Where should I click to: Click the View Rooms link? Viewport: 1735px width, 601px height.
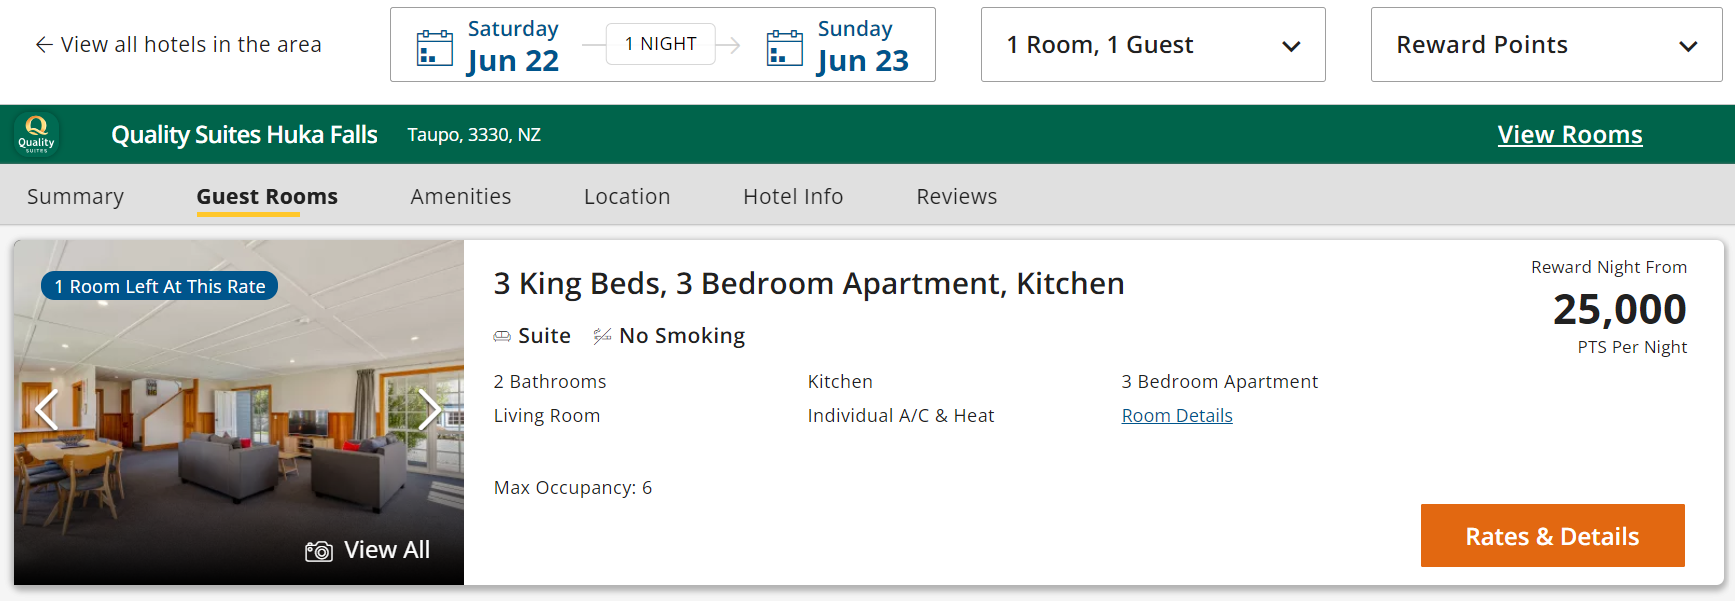point(1569,134)
